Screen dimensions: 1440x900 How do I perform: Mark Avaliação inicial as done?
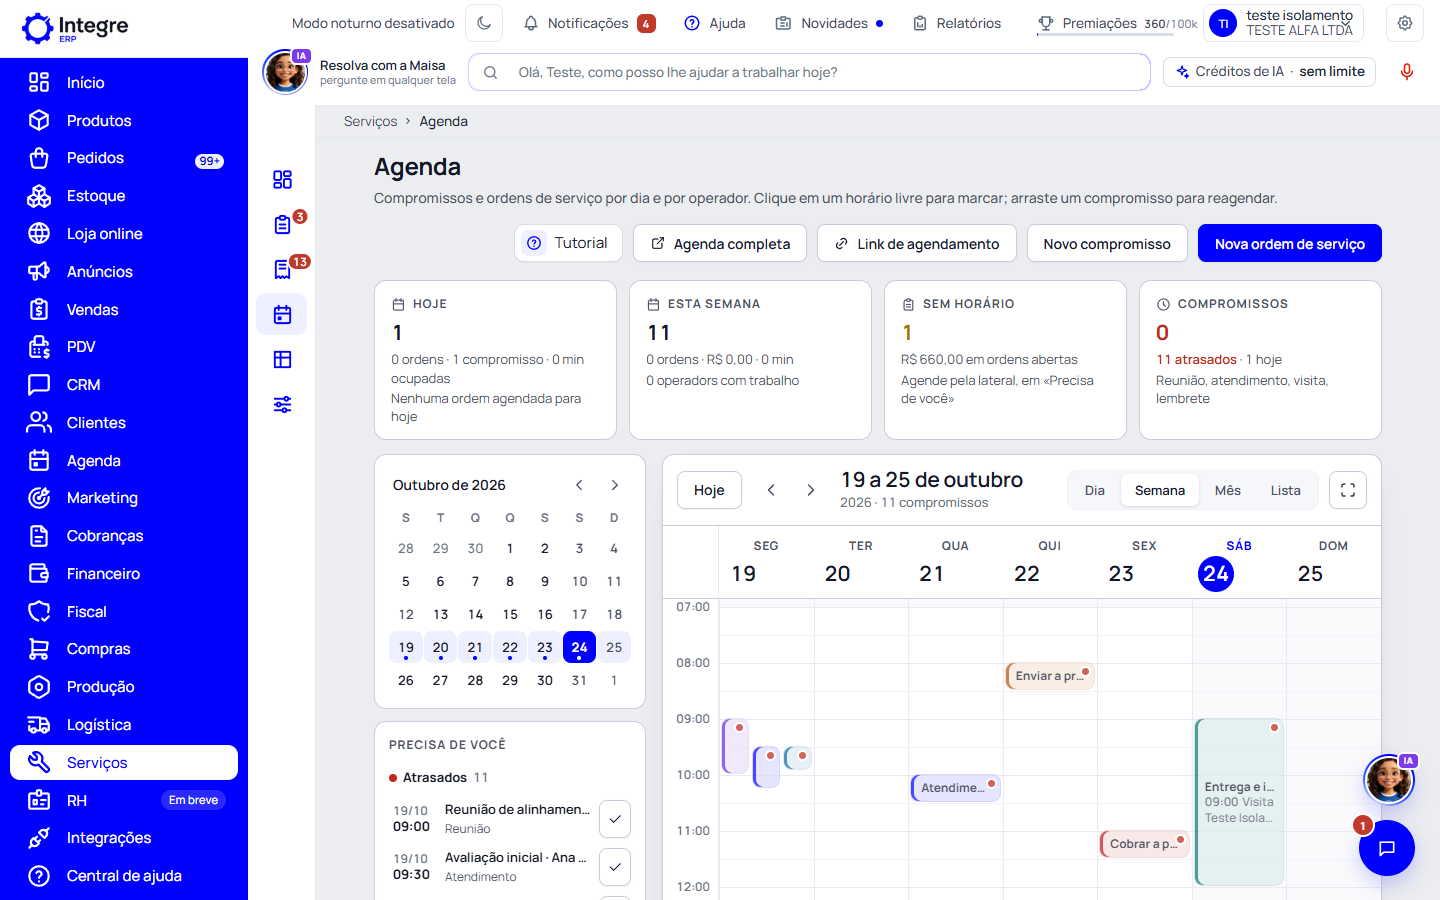coord(615,867)
